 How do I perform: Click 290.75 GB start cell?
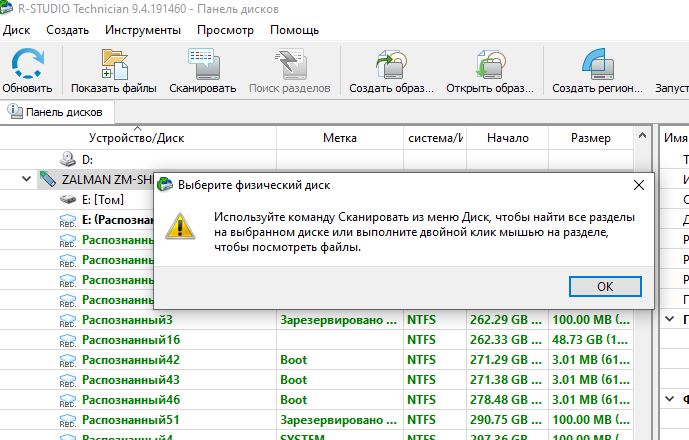click(x=506, y=420)
